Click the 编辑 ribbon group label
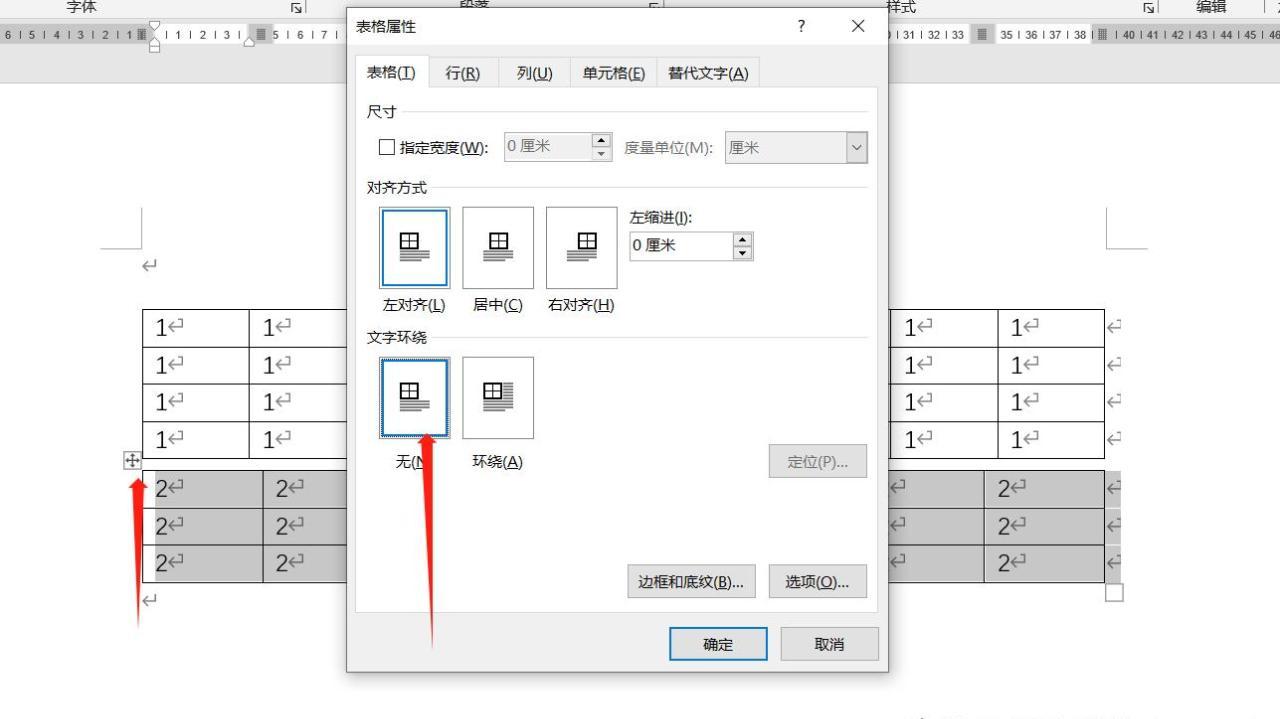 click(1211, 7)
